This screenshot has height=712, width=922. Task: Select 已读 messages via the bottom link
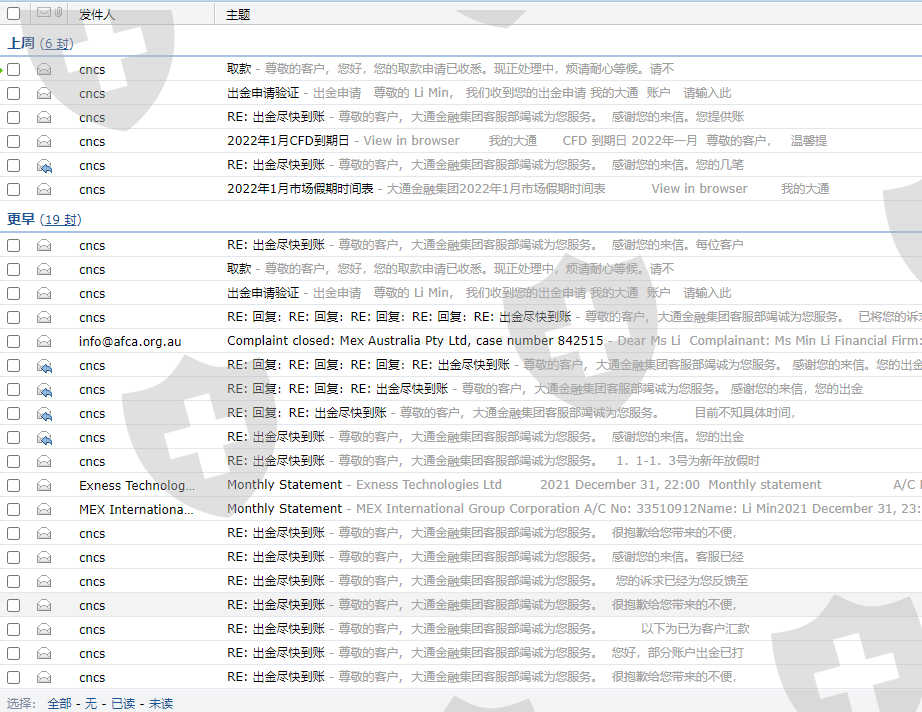pyautogui.click(x=123, y=704)
